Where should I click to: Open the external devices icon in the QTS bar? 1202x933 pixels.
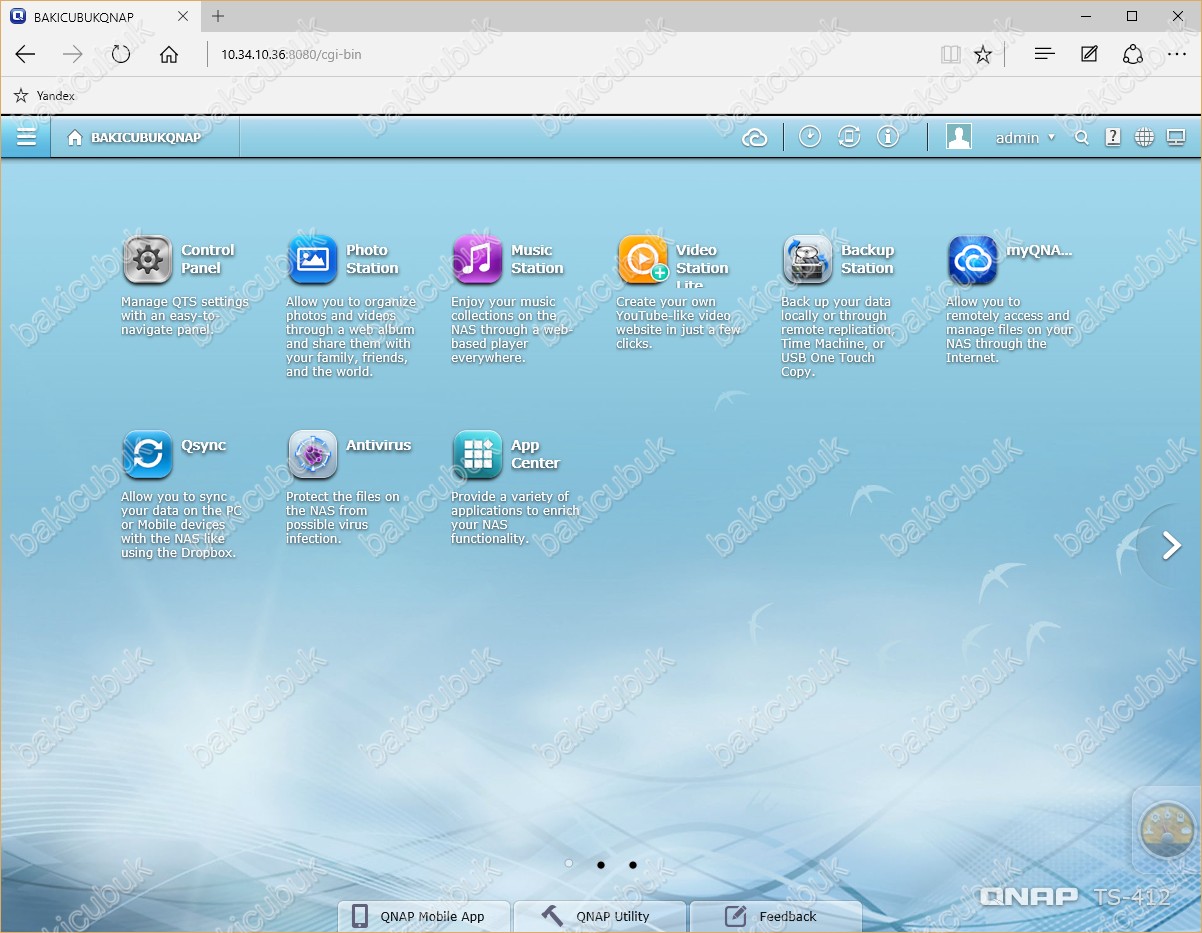(849, 137)
